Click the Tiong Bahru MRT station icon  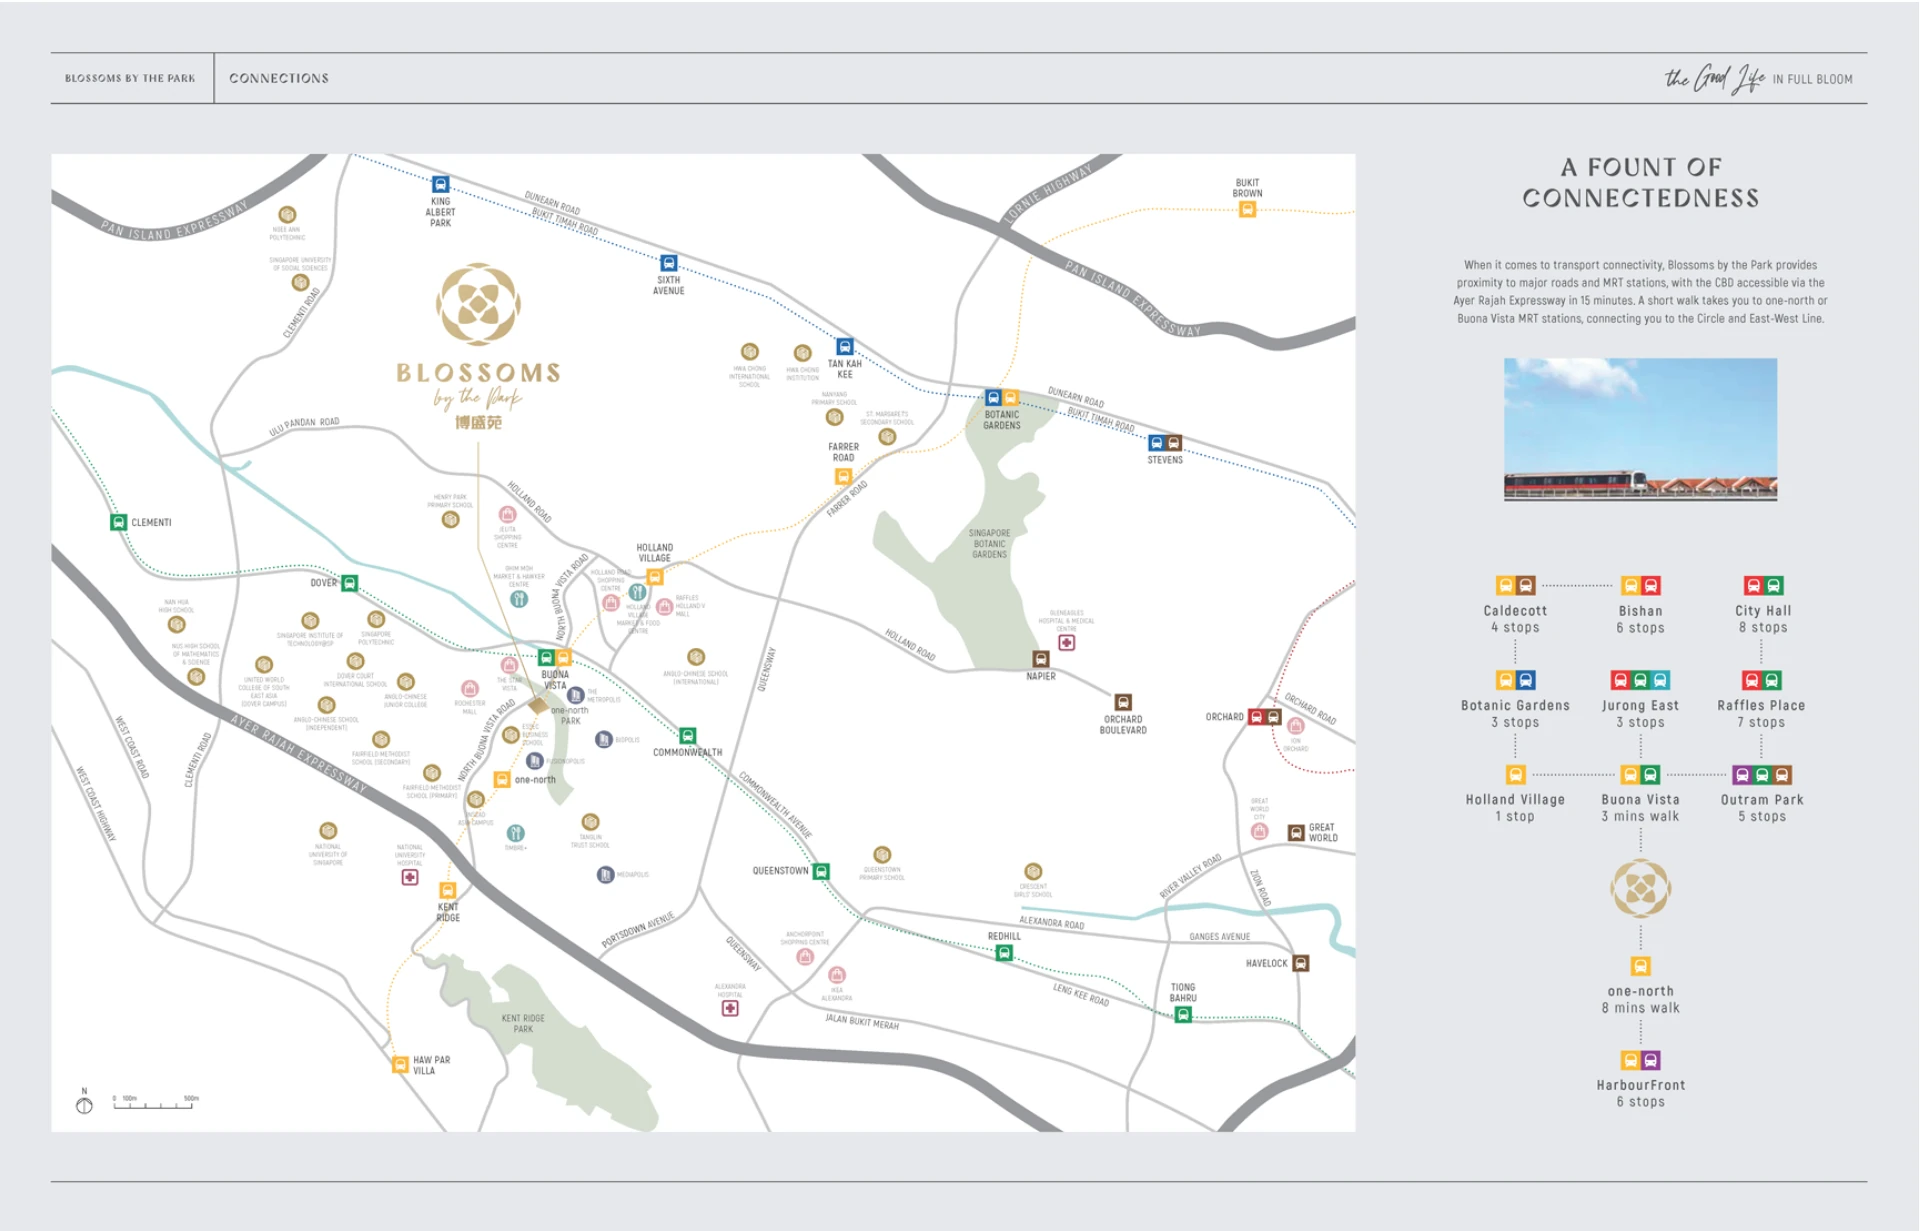[1183, 1015]
